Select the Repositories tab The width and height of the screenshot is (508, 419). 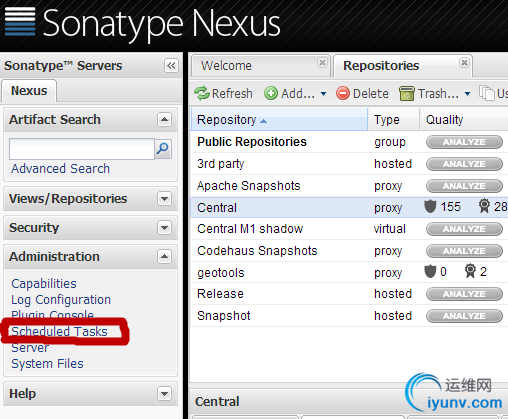403,66
